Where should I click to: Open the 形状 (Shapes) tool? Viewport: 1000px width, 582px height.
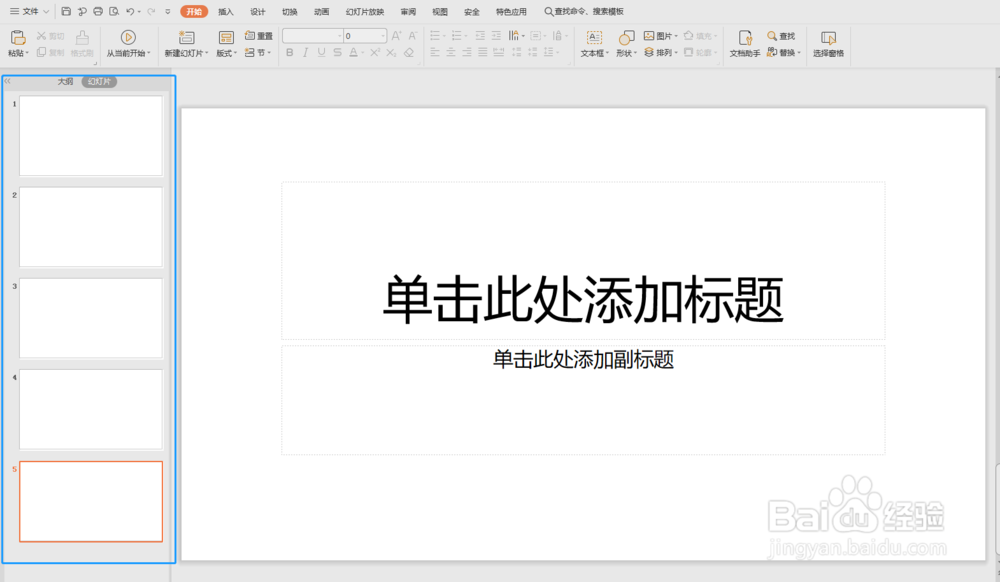626,40
